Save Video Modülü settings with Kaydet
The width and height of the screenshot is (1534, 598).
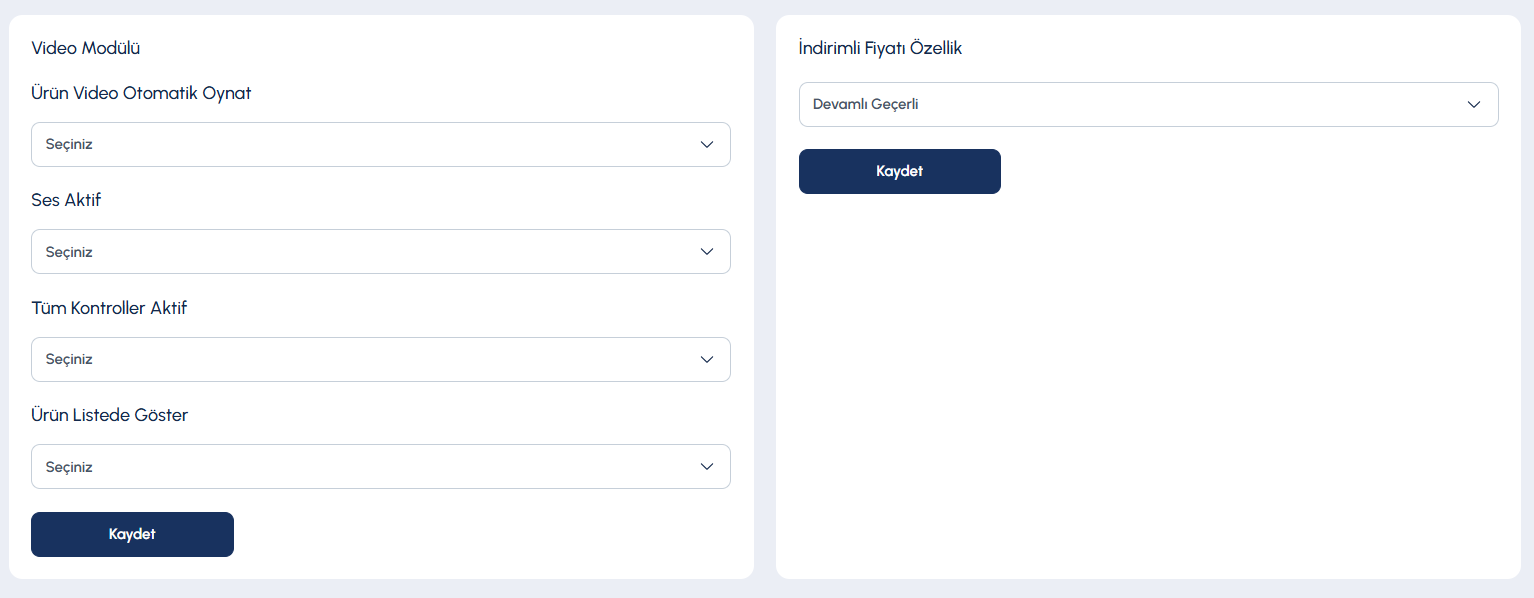pyautogui.click(x=132, y=535)
